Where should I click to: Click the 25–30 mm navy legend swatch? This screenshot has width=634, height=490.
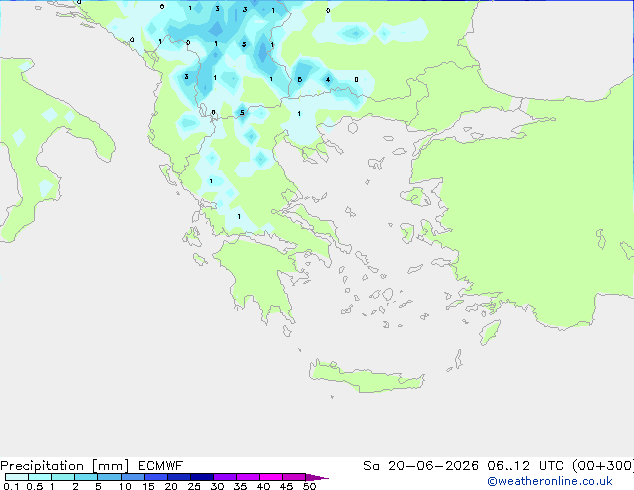pos(202,477)
